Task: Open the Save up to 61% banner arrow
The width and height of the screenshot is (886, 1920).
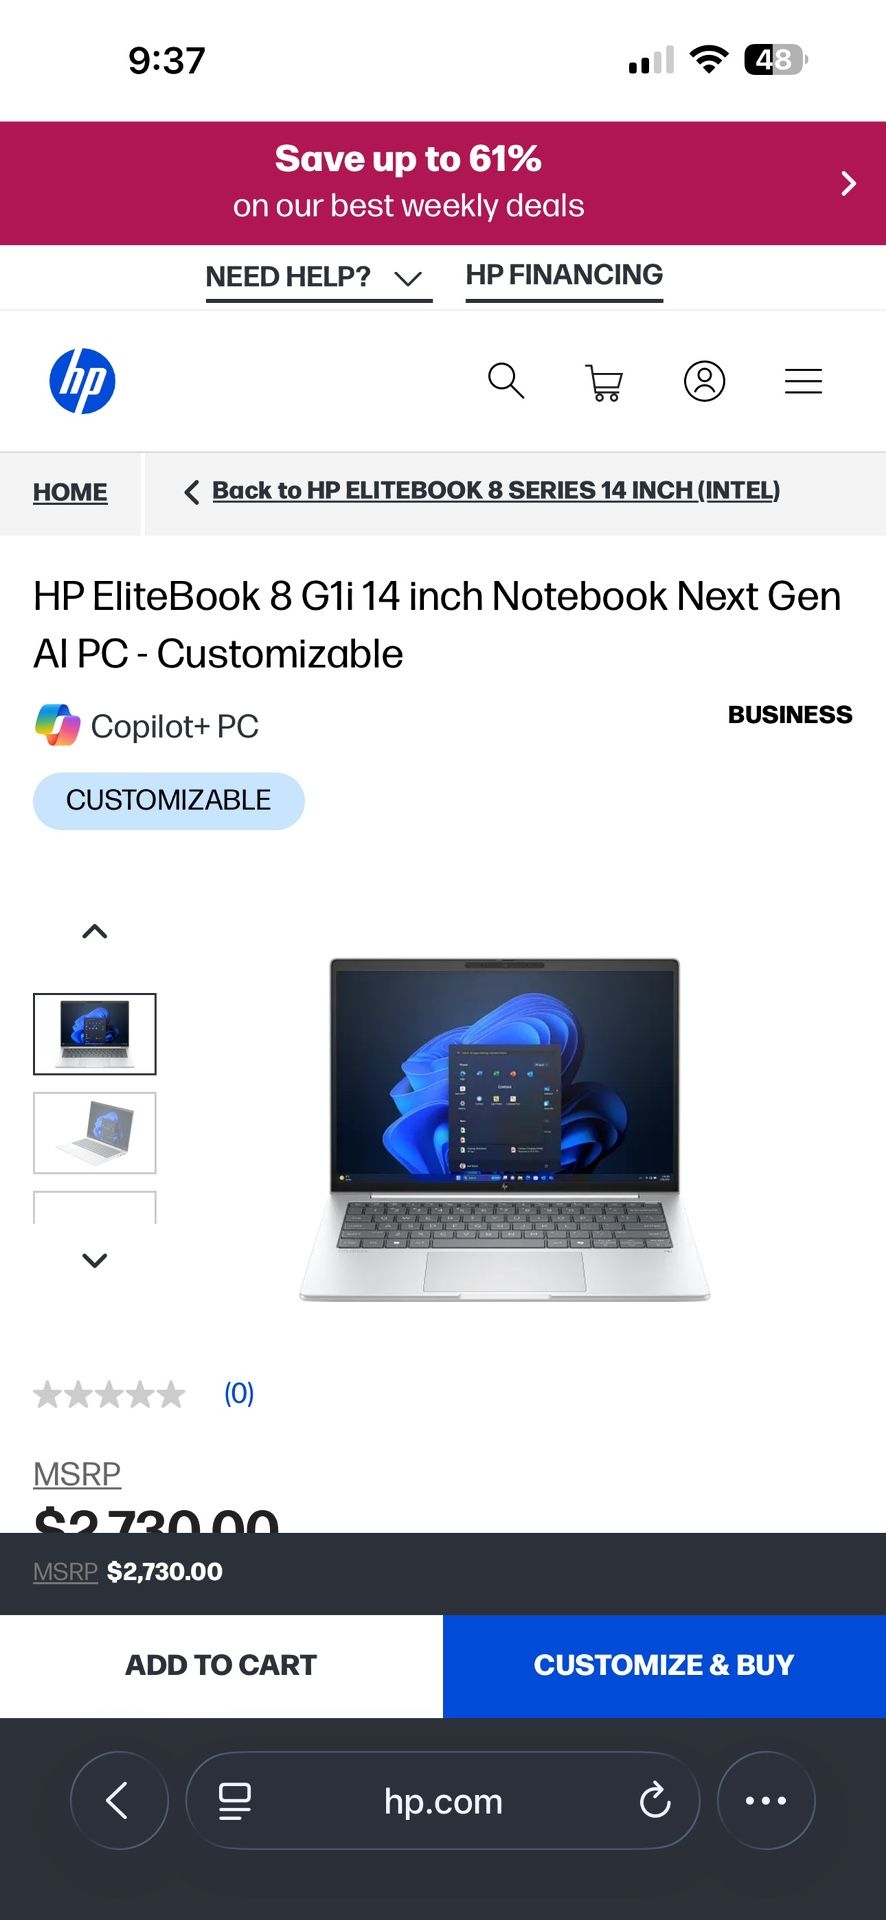Action: [848, 183]
